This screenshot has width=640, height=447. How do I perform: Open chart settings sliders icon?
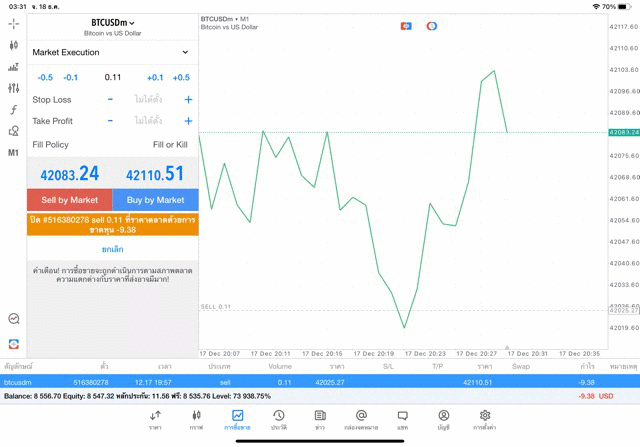pos(13,88)
